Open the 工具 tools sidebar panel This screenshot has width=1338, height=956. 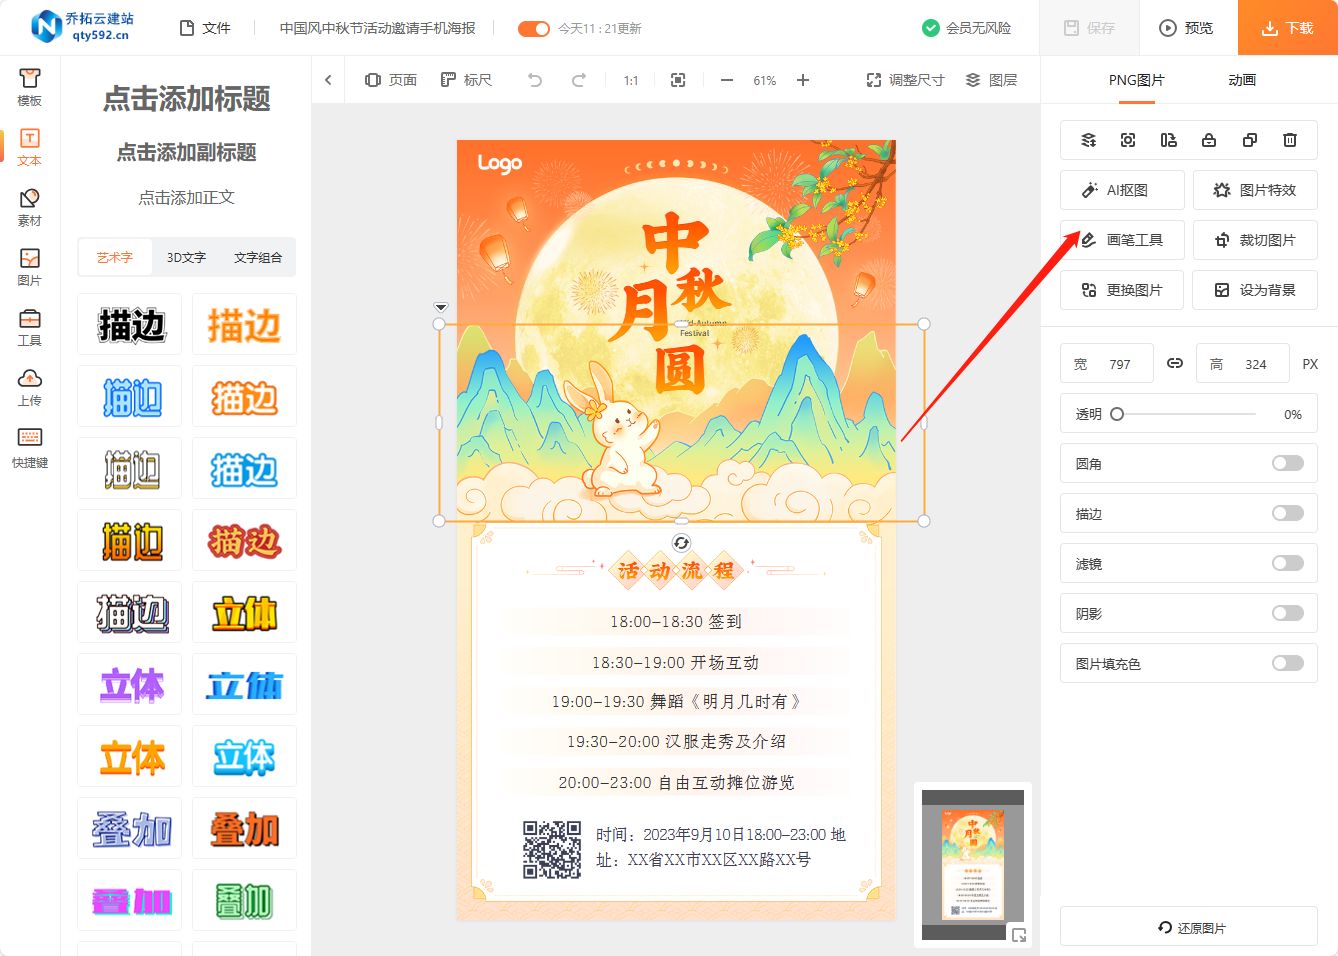[x=30, y=328]
